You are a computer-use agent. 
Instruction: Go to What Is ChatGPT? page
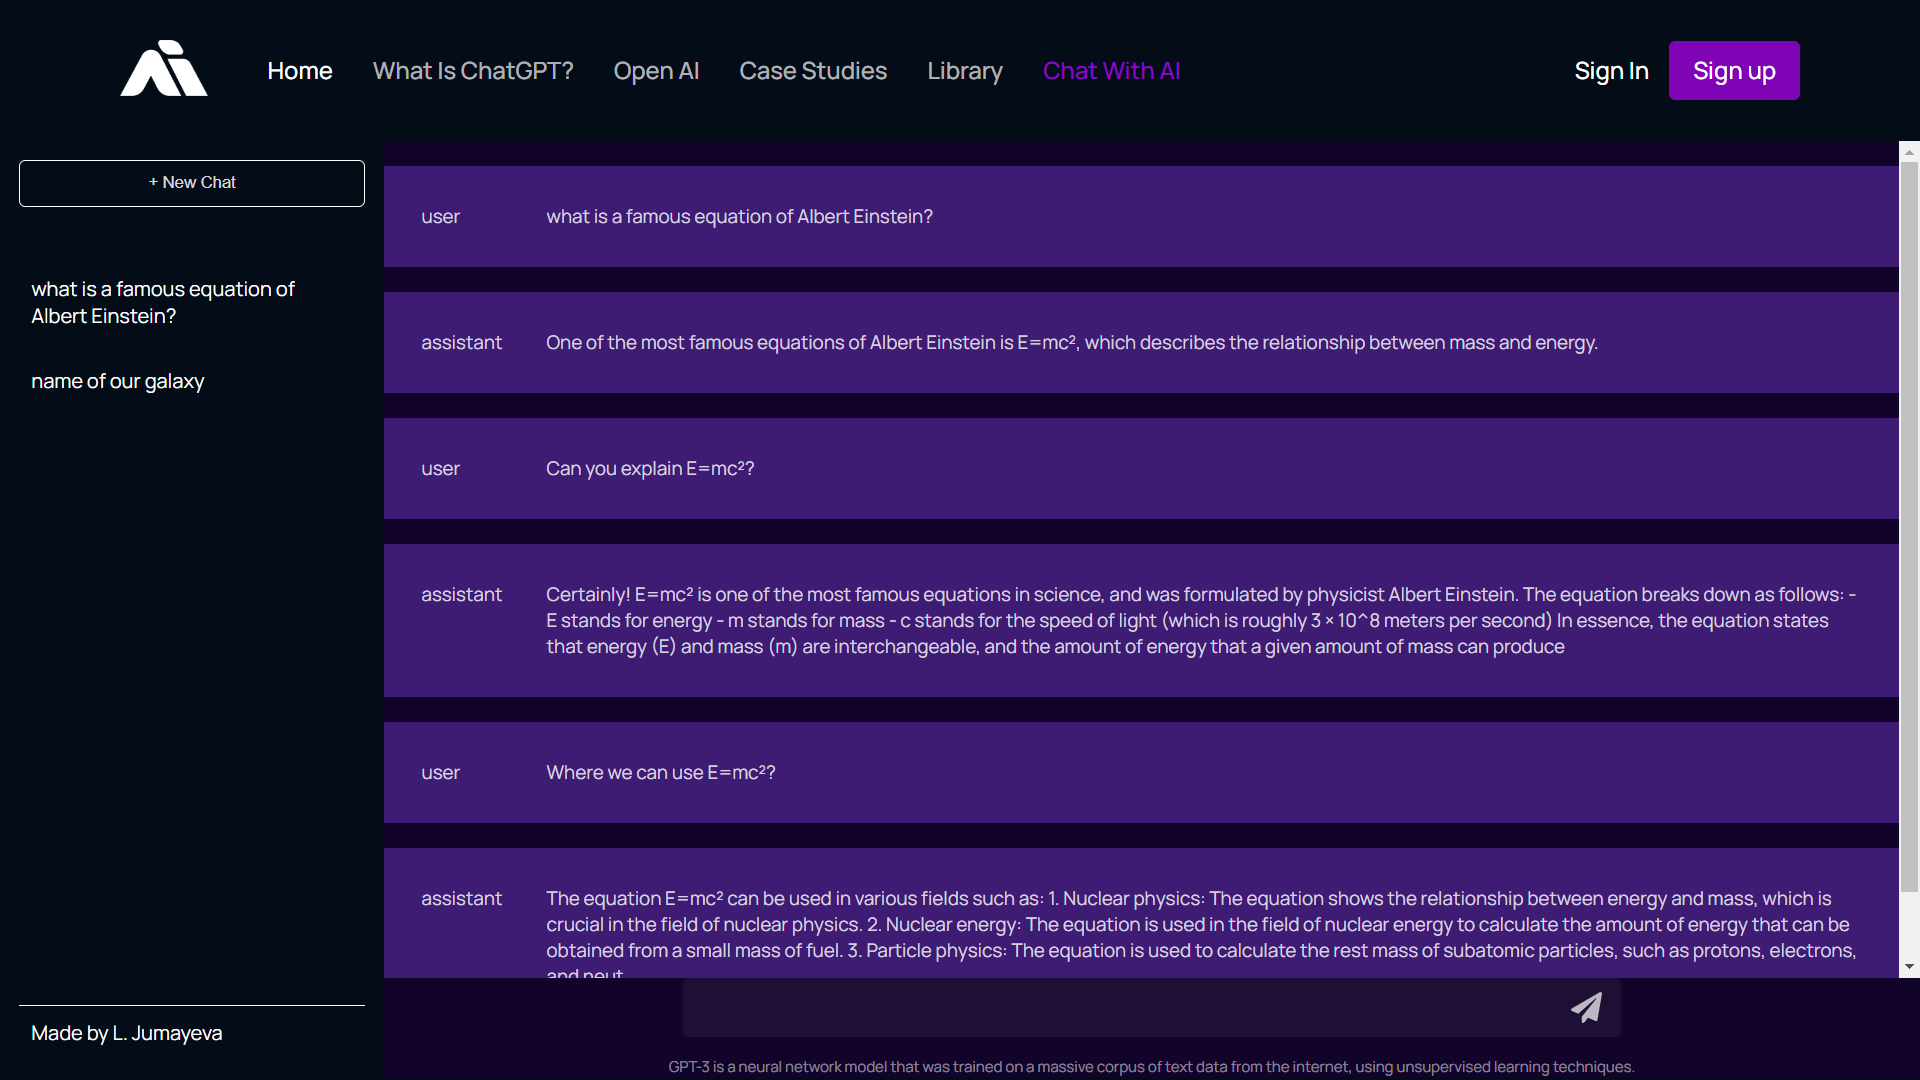tap(472, 71)
